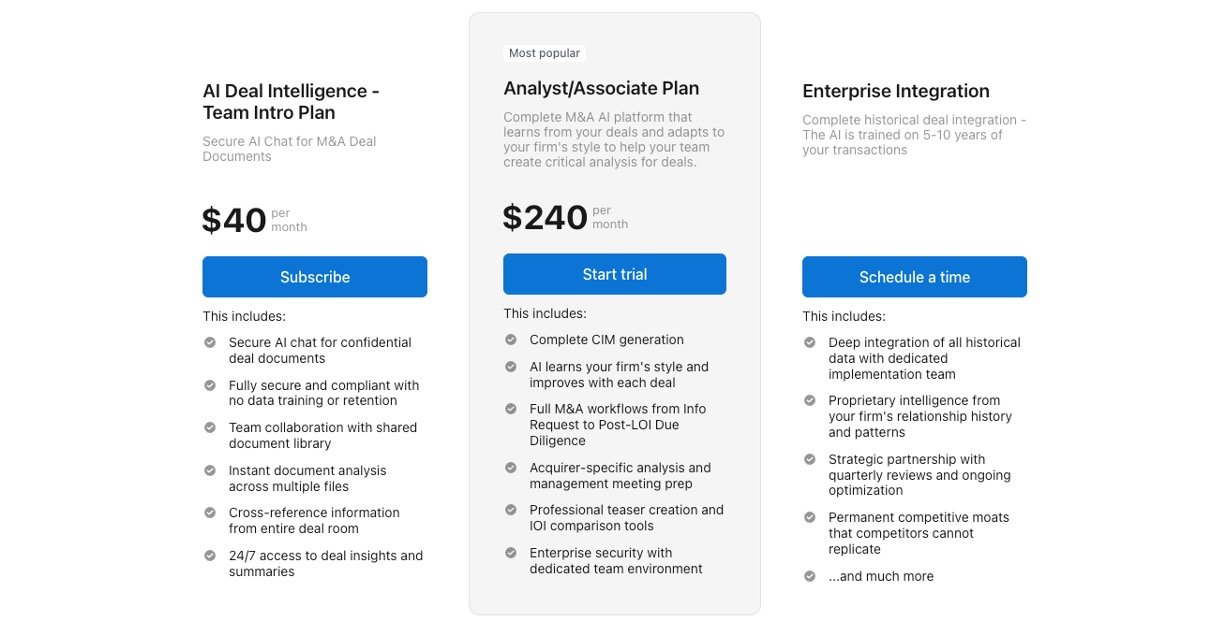Screen dimensions: 1226x622
Task: Click the Analyst/Associate Plan heading
Action: (601, 88)
